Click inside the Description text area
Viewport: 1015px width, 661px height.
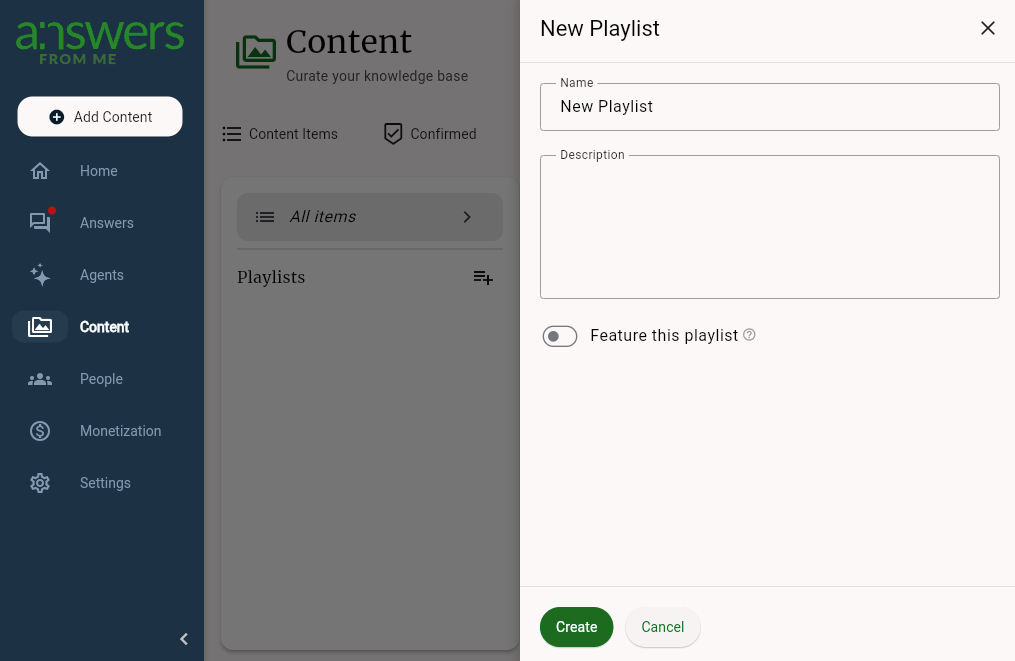coord(769,226)
